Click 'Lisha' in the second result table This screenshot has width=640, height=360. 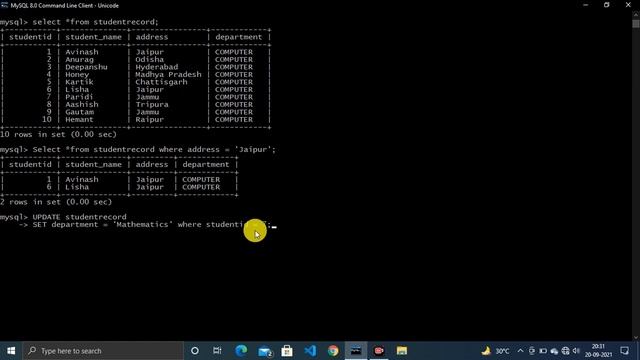pos(77,187)
